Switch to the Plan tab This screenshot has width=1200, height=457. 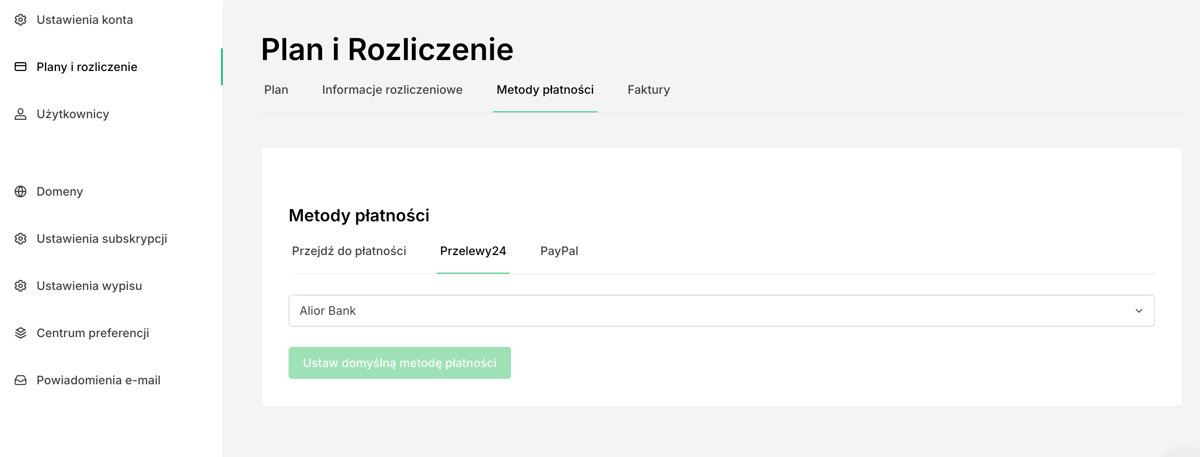pos(276,90)
